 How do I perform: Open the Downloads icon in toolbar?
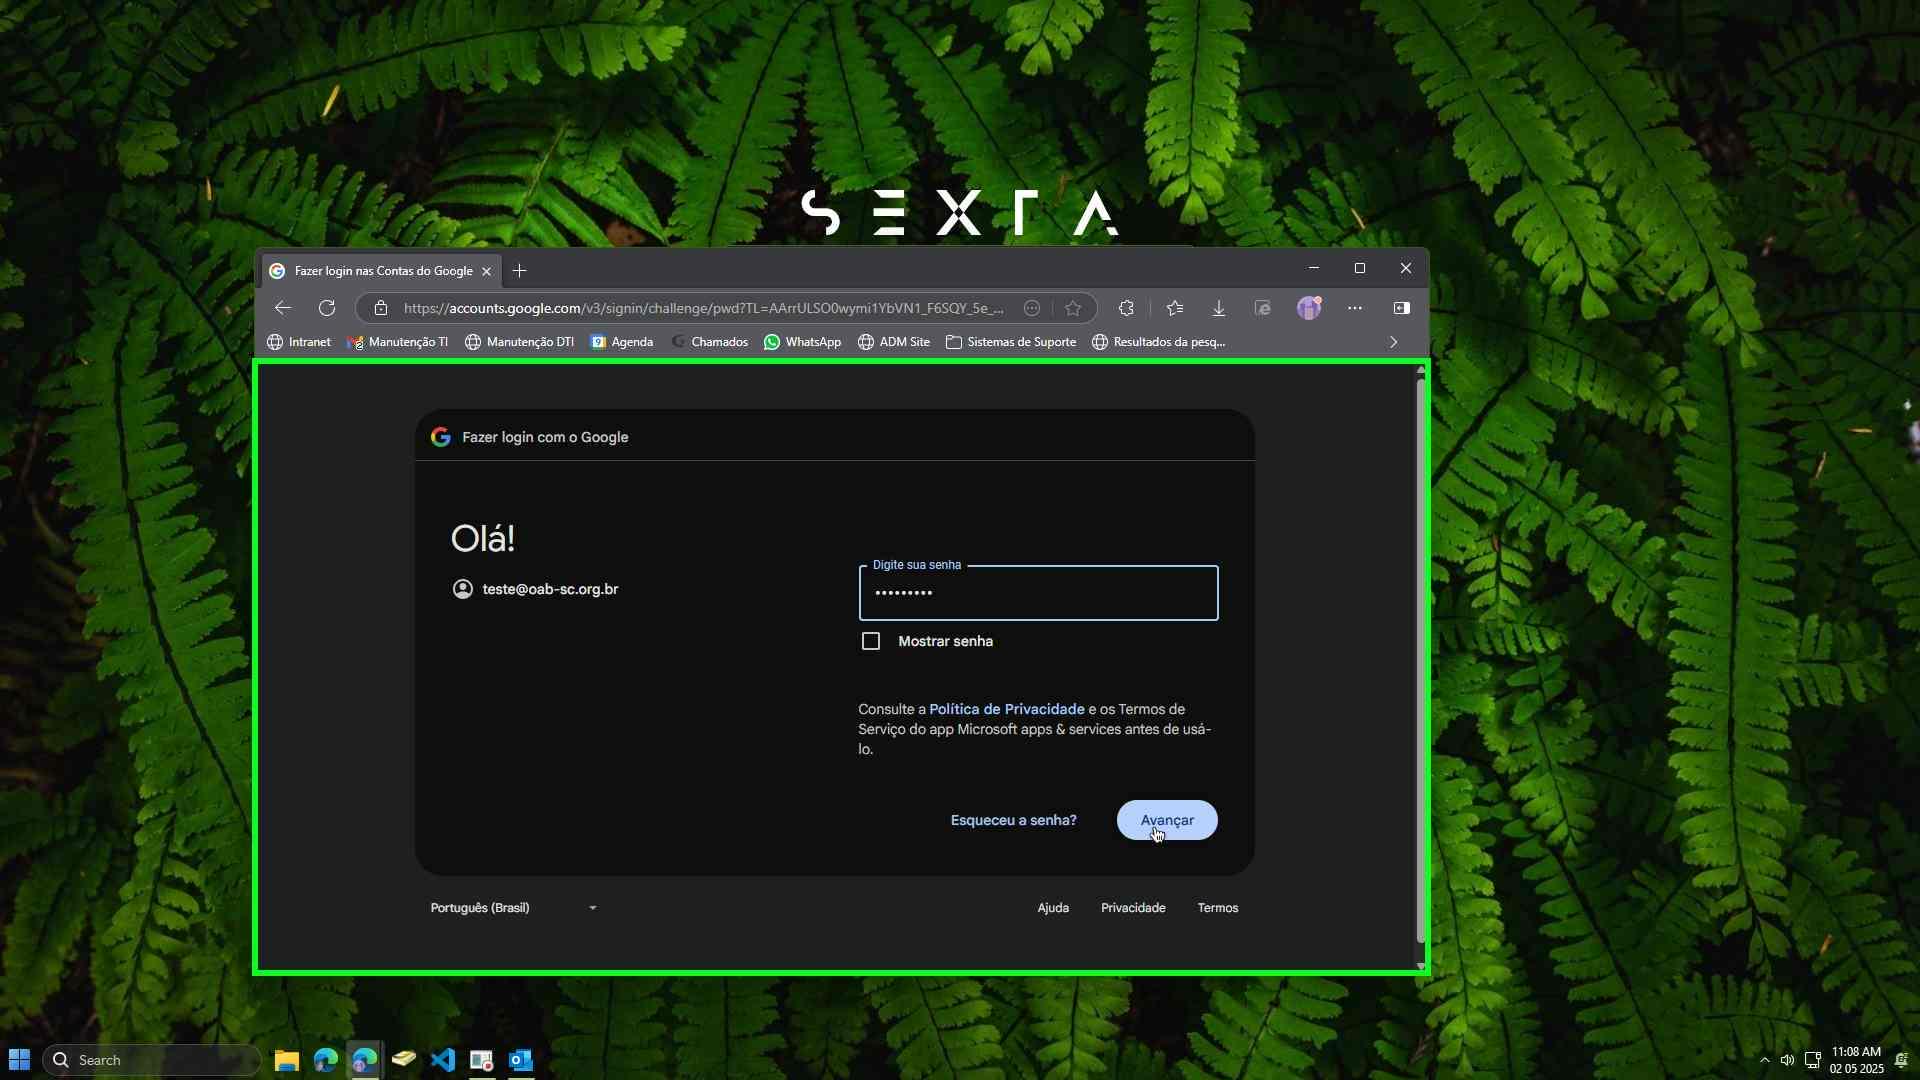(1219, 308)
